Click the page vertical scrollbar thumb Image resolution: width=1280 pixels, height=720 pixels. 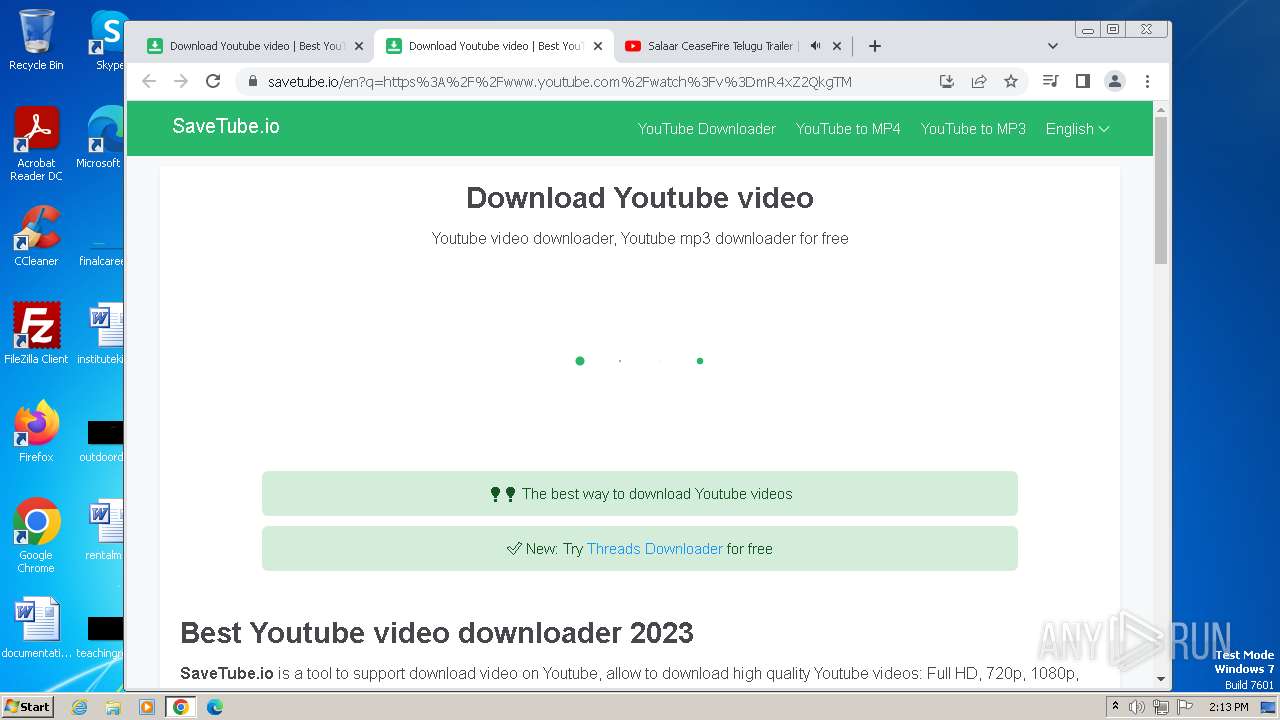(x=1161, y=190)
